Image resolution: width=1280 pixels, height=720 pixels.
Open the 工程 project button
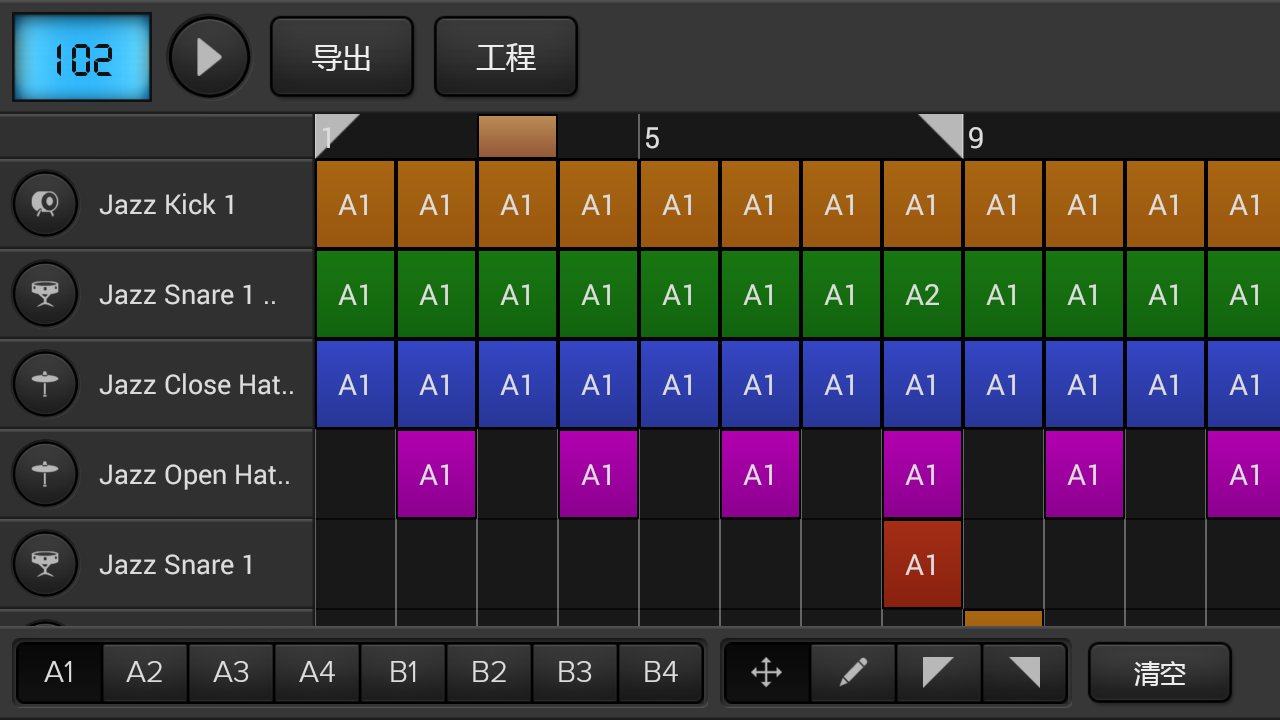pos(506,57)
